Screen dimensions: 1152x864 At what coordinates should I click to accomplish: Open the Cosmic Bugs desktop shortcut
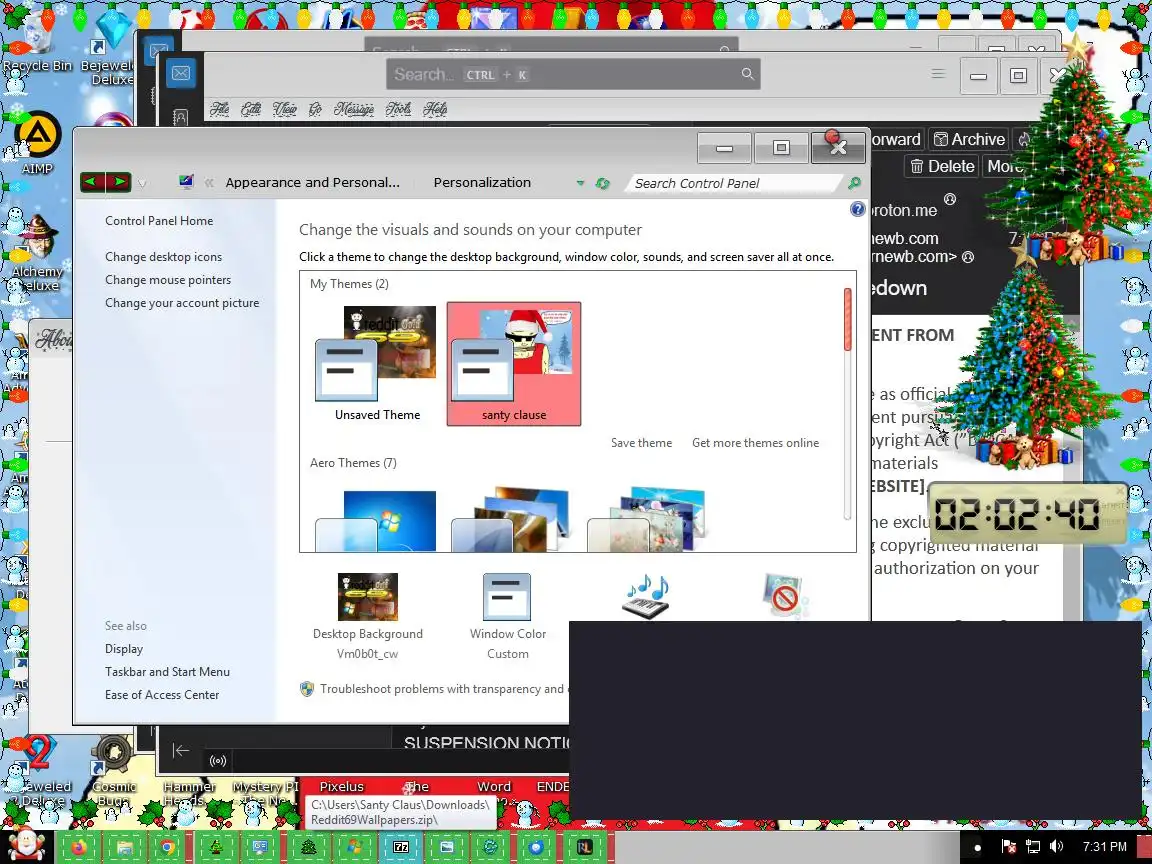pos(113,770)
